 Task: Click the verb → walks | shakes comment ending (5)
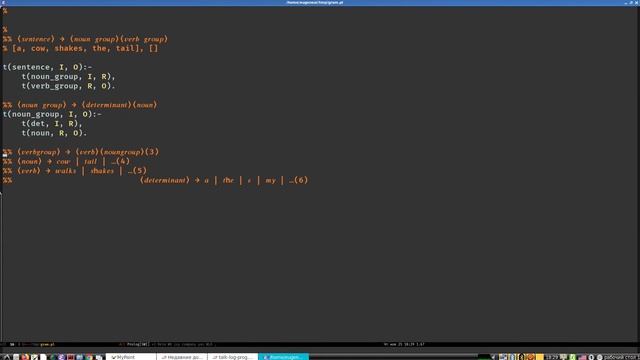tap(75, 170)
